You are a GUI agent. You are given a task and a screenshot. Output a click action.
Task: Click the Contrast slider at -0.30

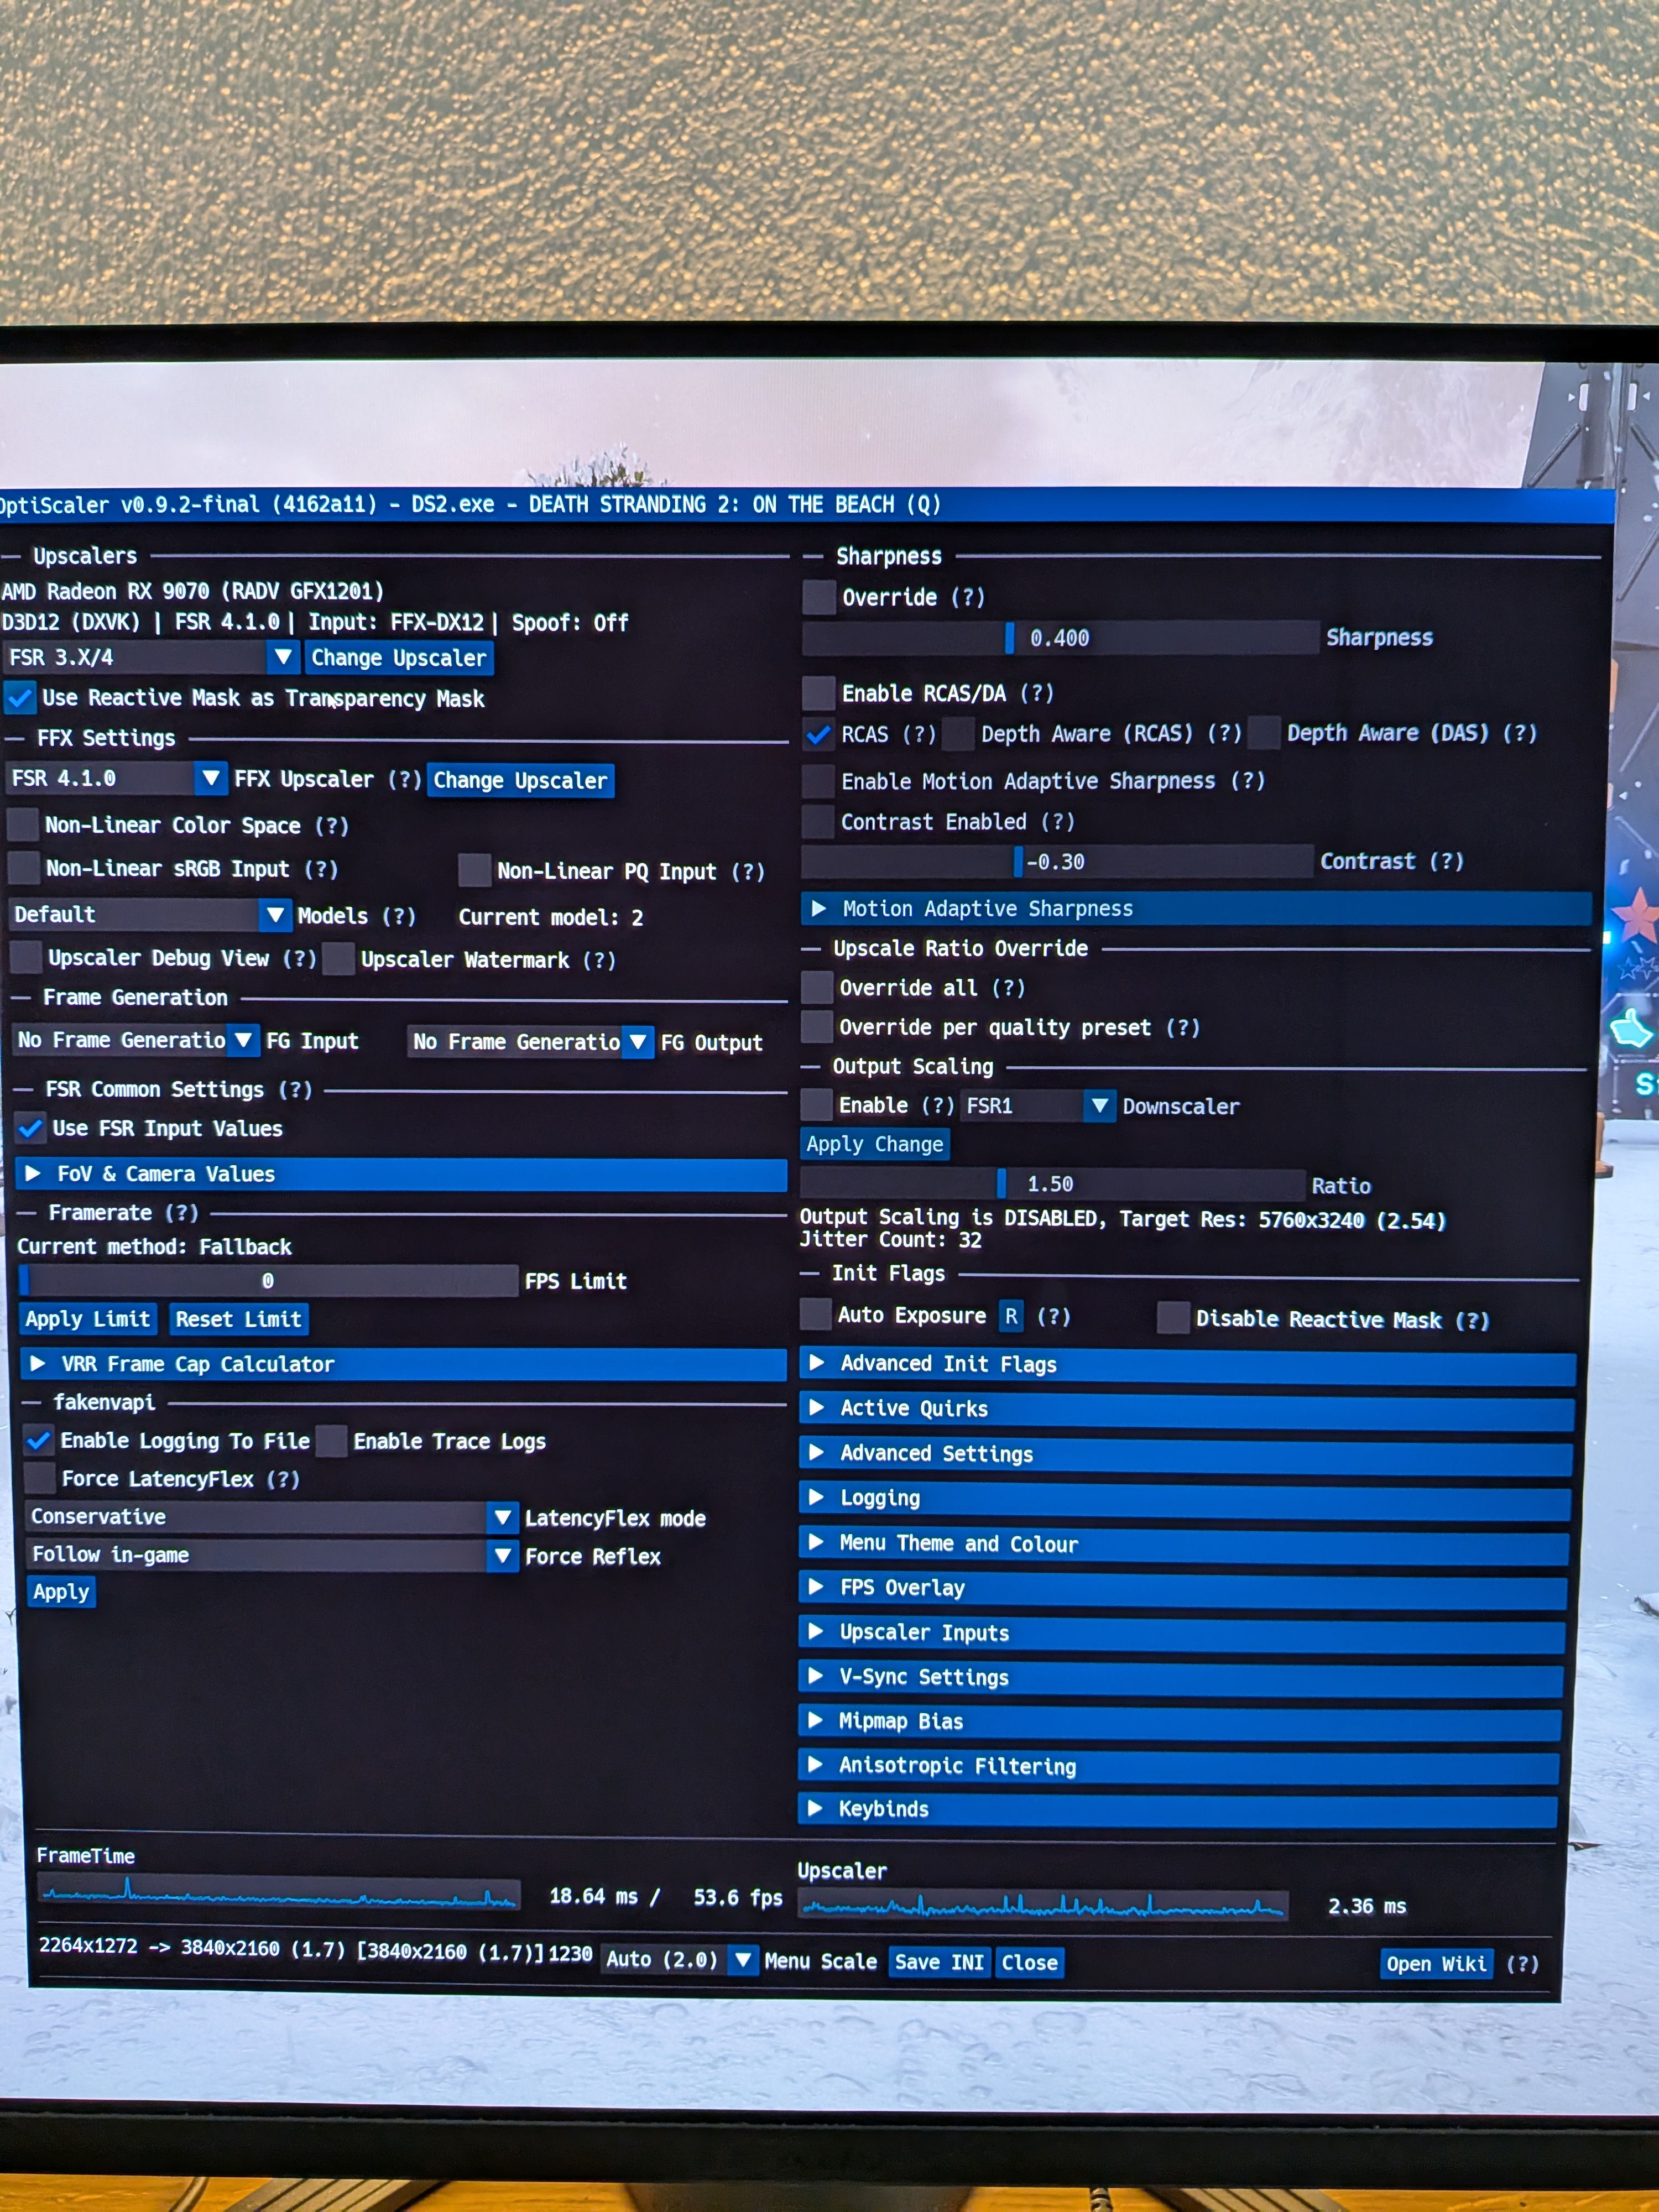click(x=1058, y=861)
